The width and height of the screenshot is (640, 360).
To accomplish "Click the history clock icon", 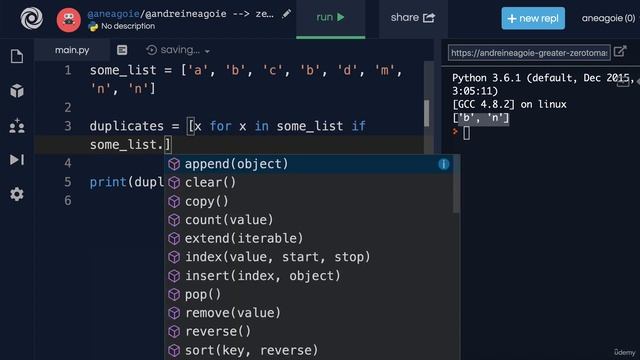I will [151, 50].
